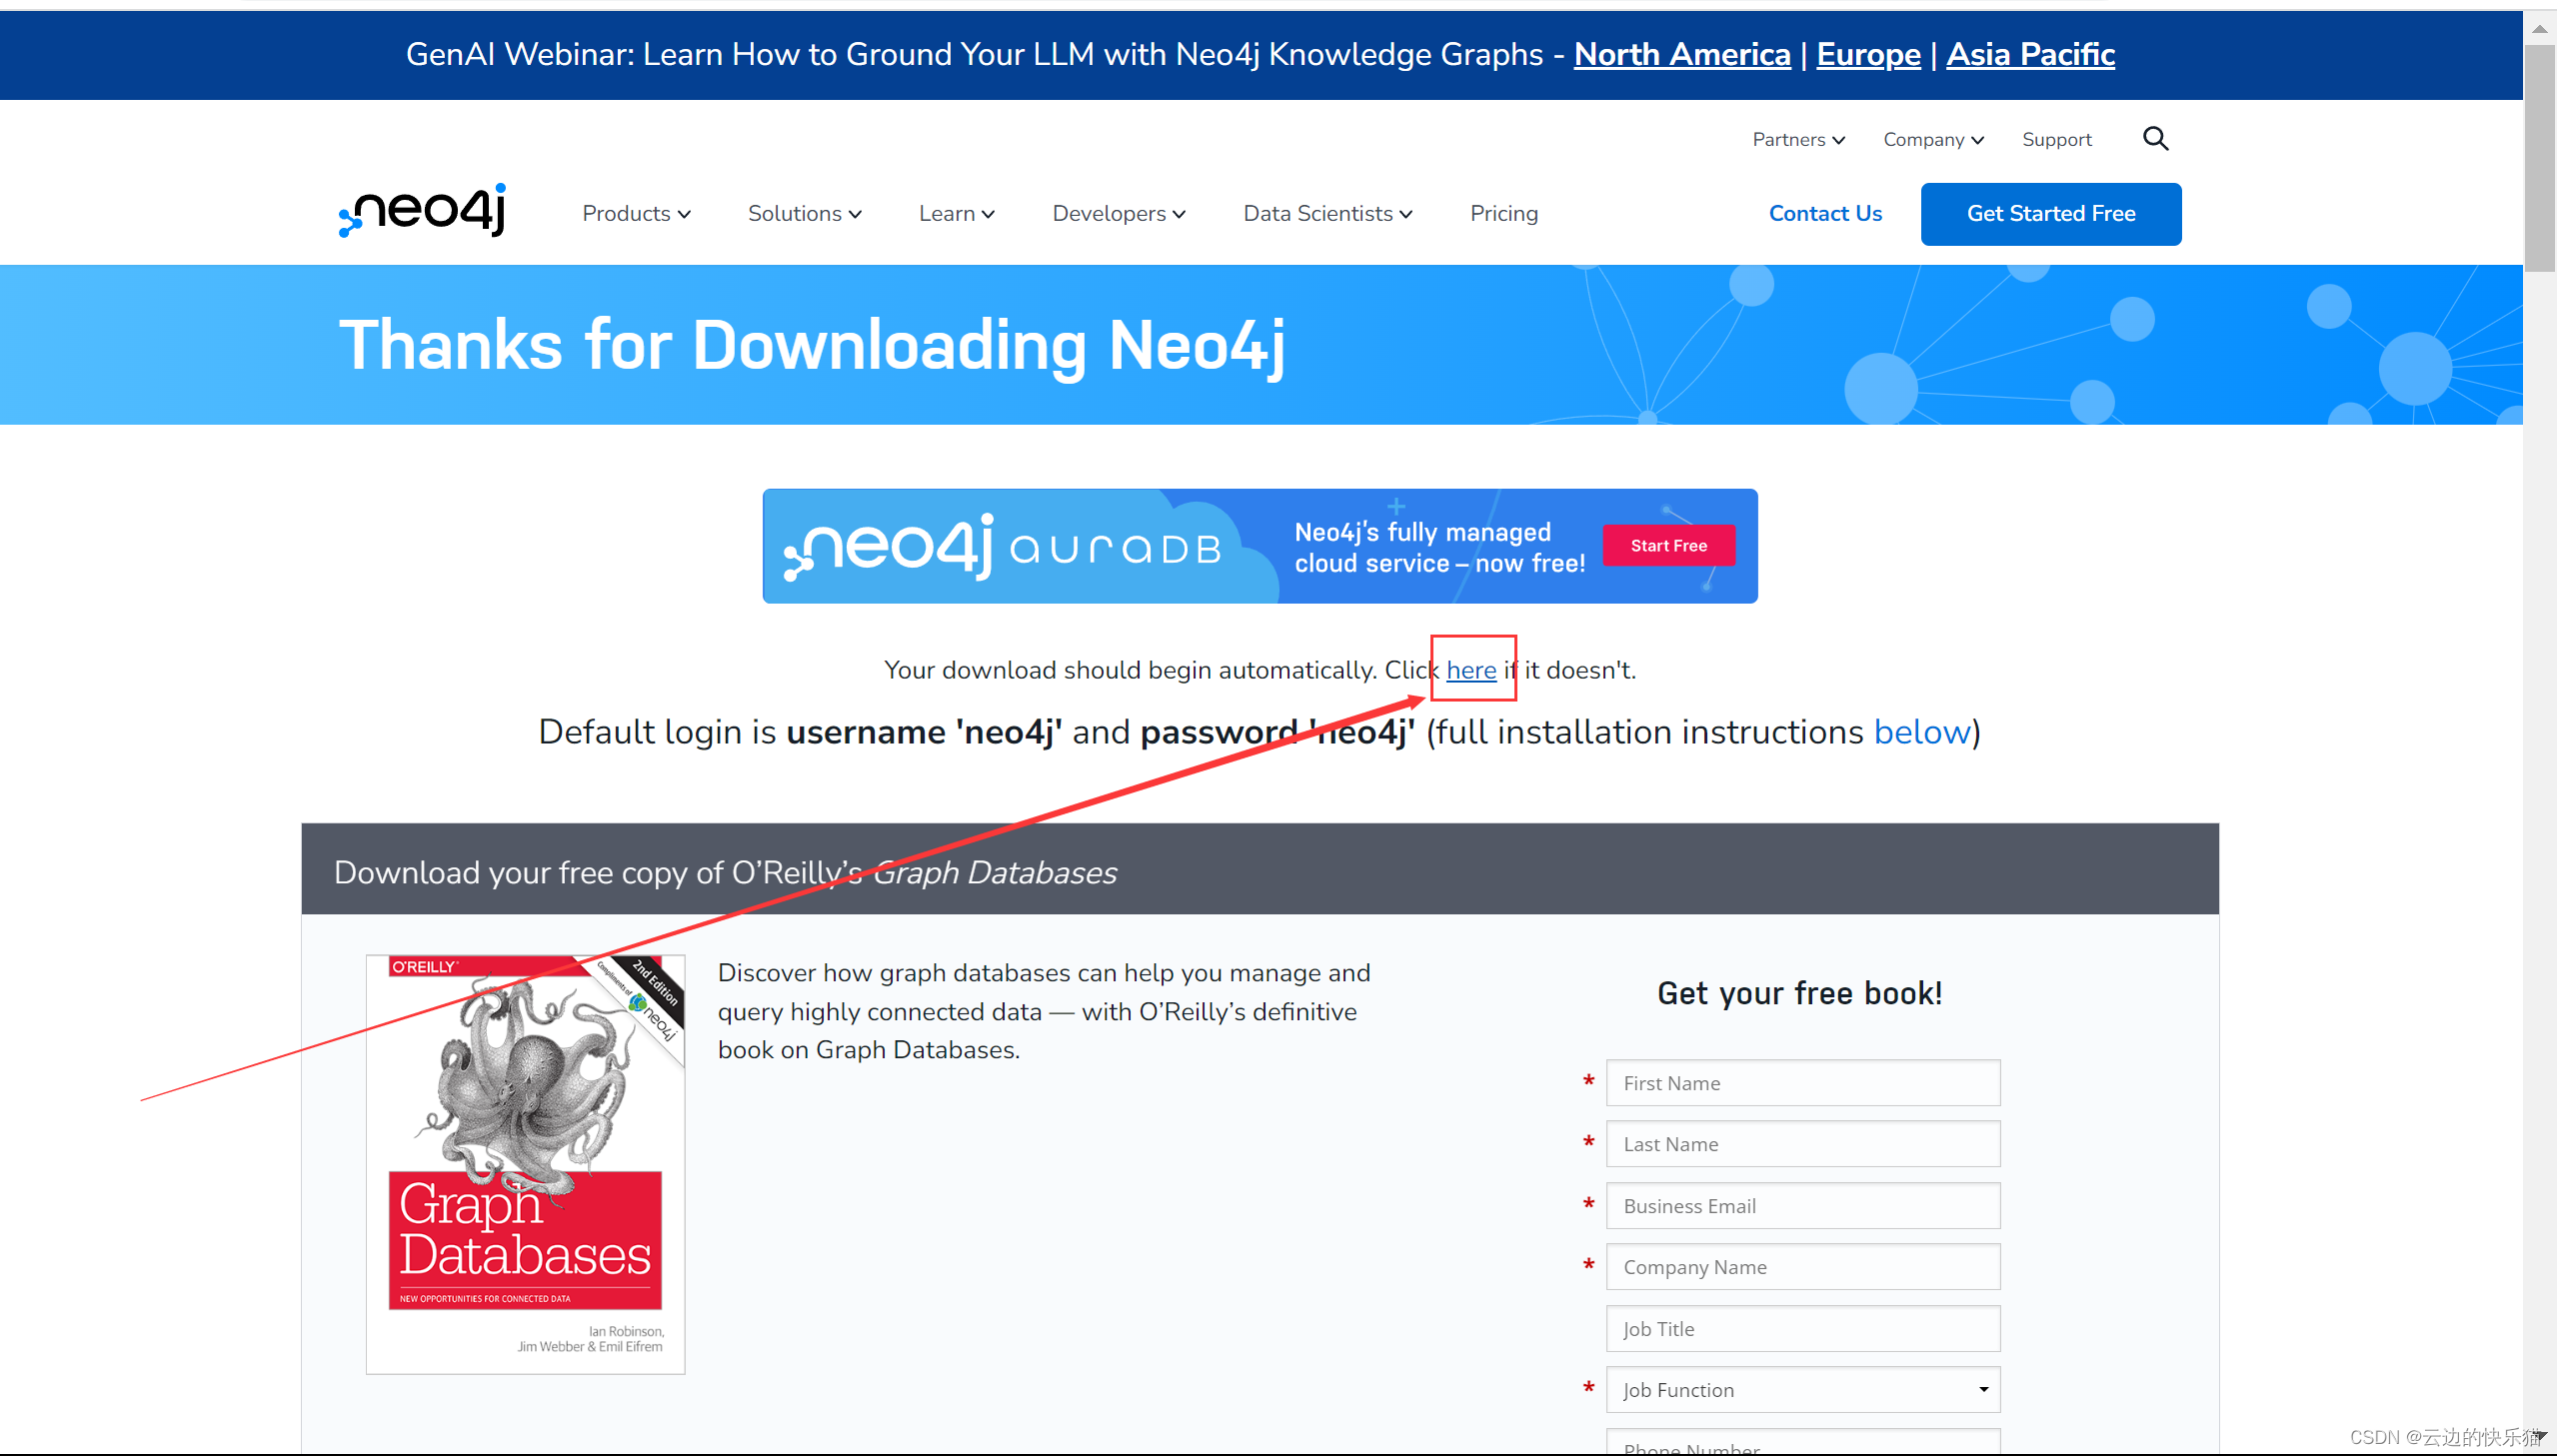Click the Neo4j AuraDB banner logo
Image resolution: width=2557 pixels, height=1456 pixels.
pos(1003,547)
